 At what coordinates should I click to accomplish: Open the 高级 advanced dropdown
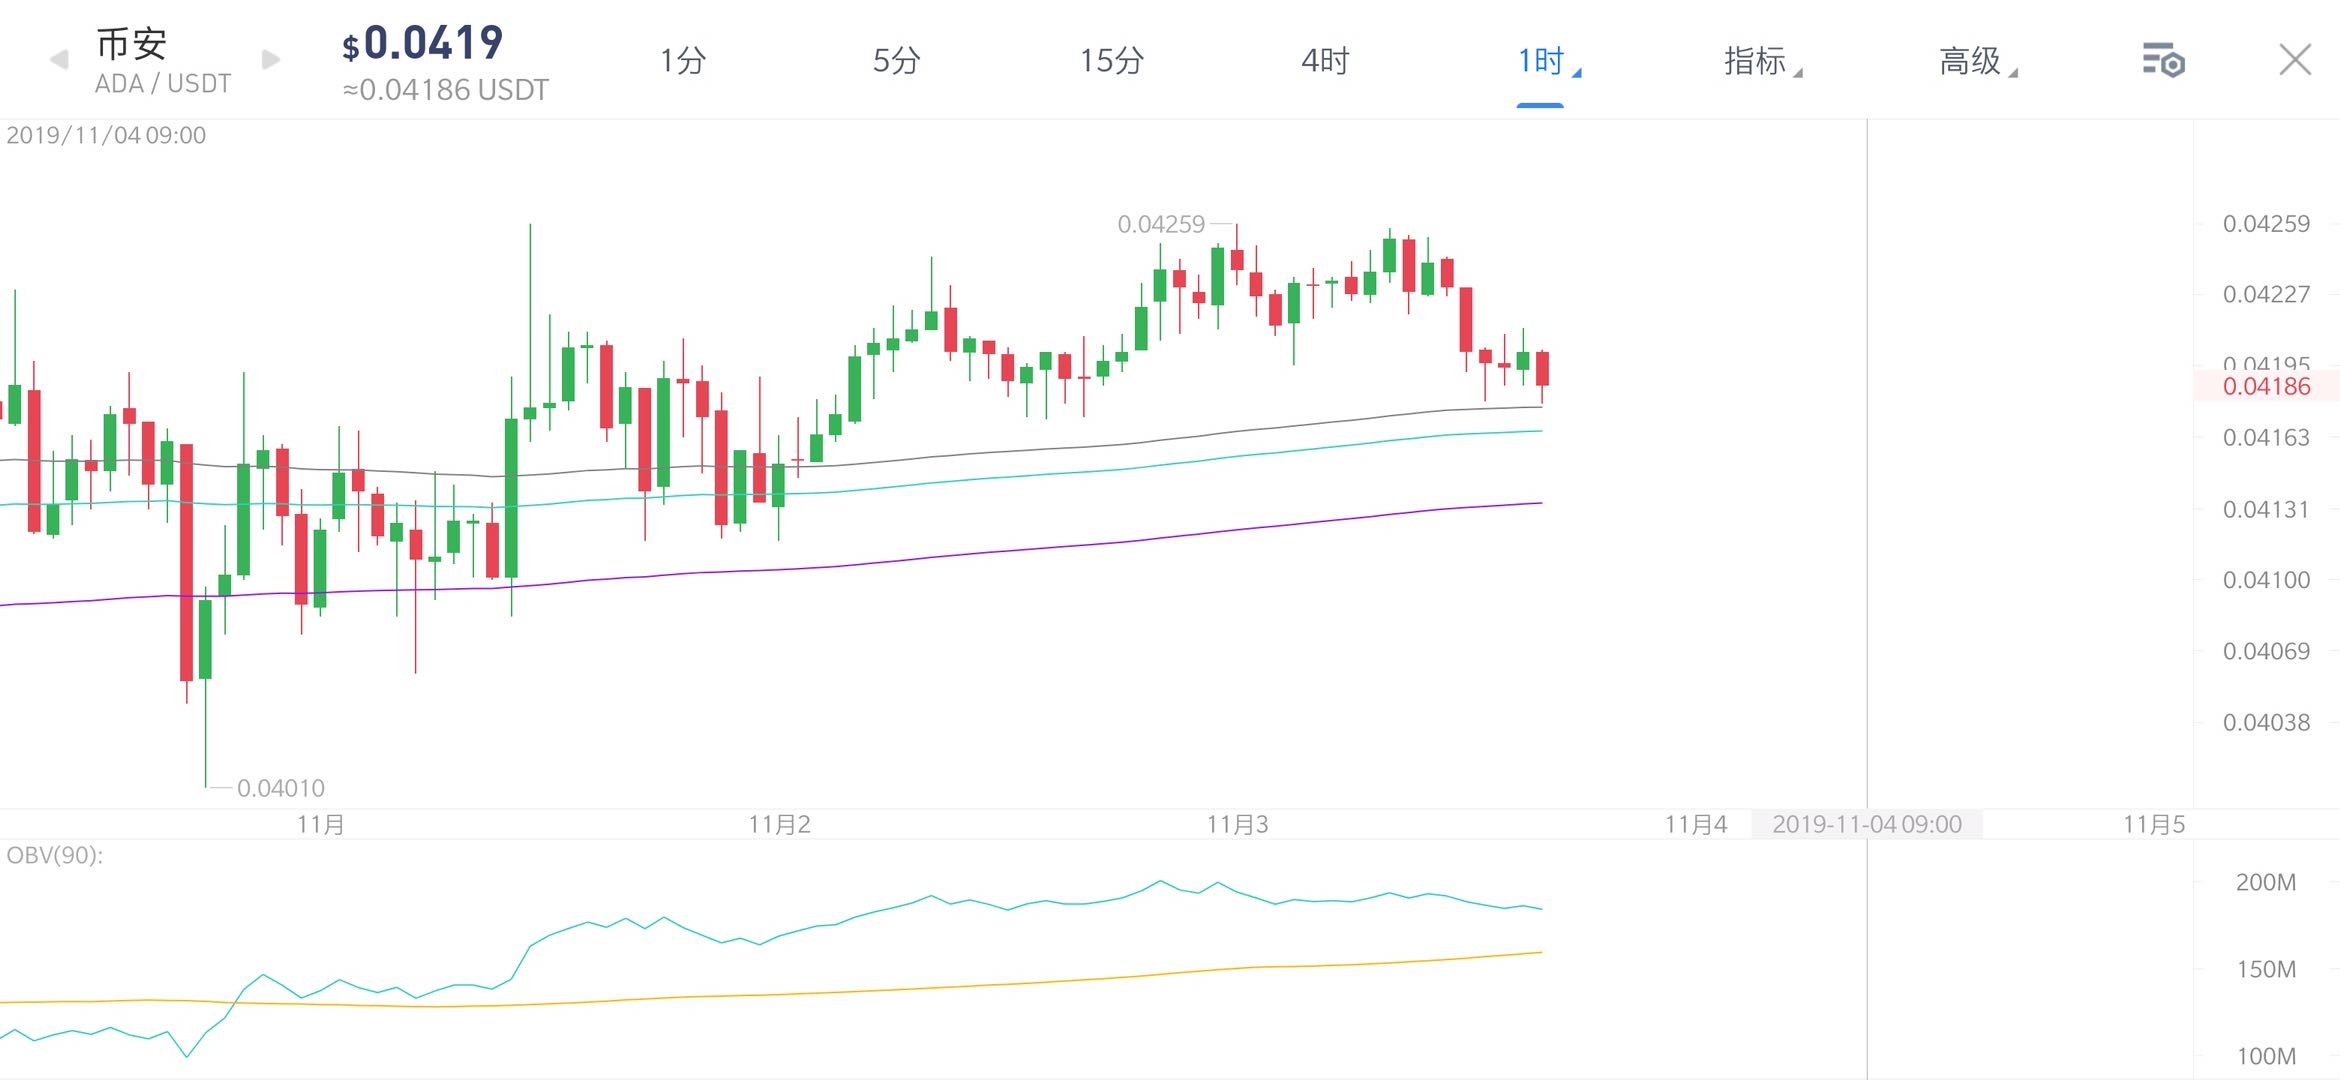[1978, 61]
